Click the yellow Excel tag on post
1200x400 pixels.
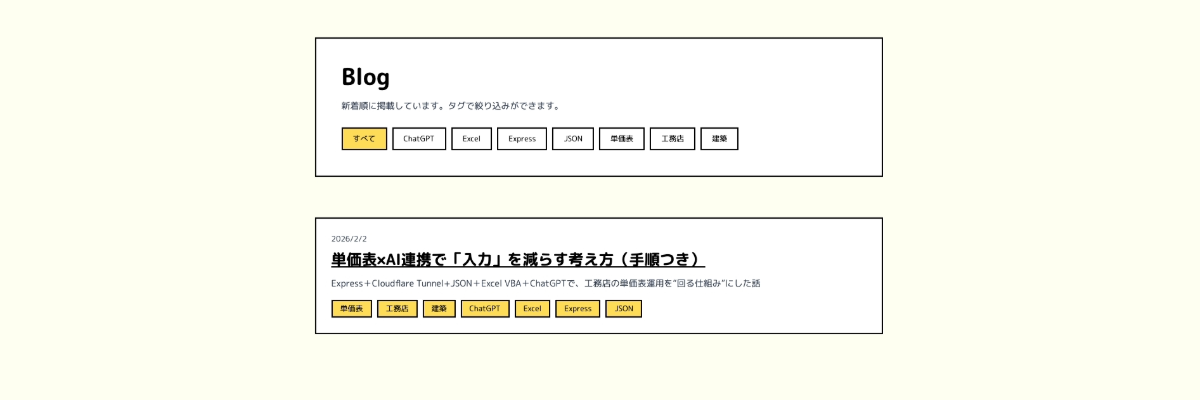pos(532,309)
